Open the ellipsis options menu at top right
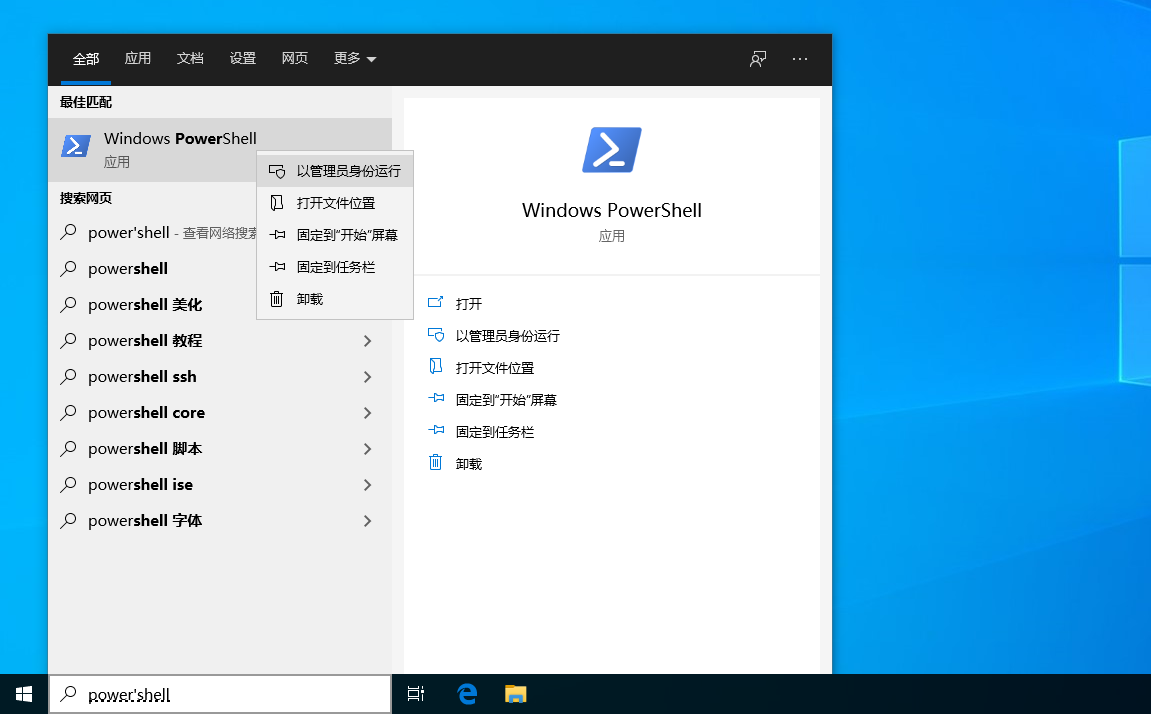This screenshot has height=714, width=1151. pos(800,59)
